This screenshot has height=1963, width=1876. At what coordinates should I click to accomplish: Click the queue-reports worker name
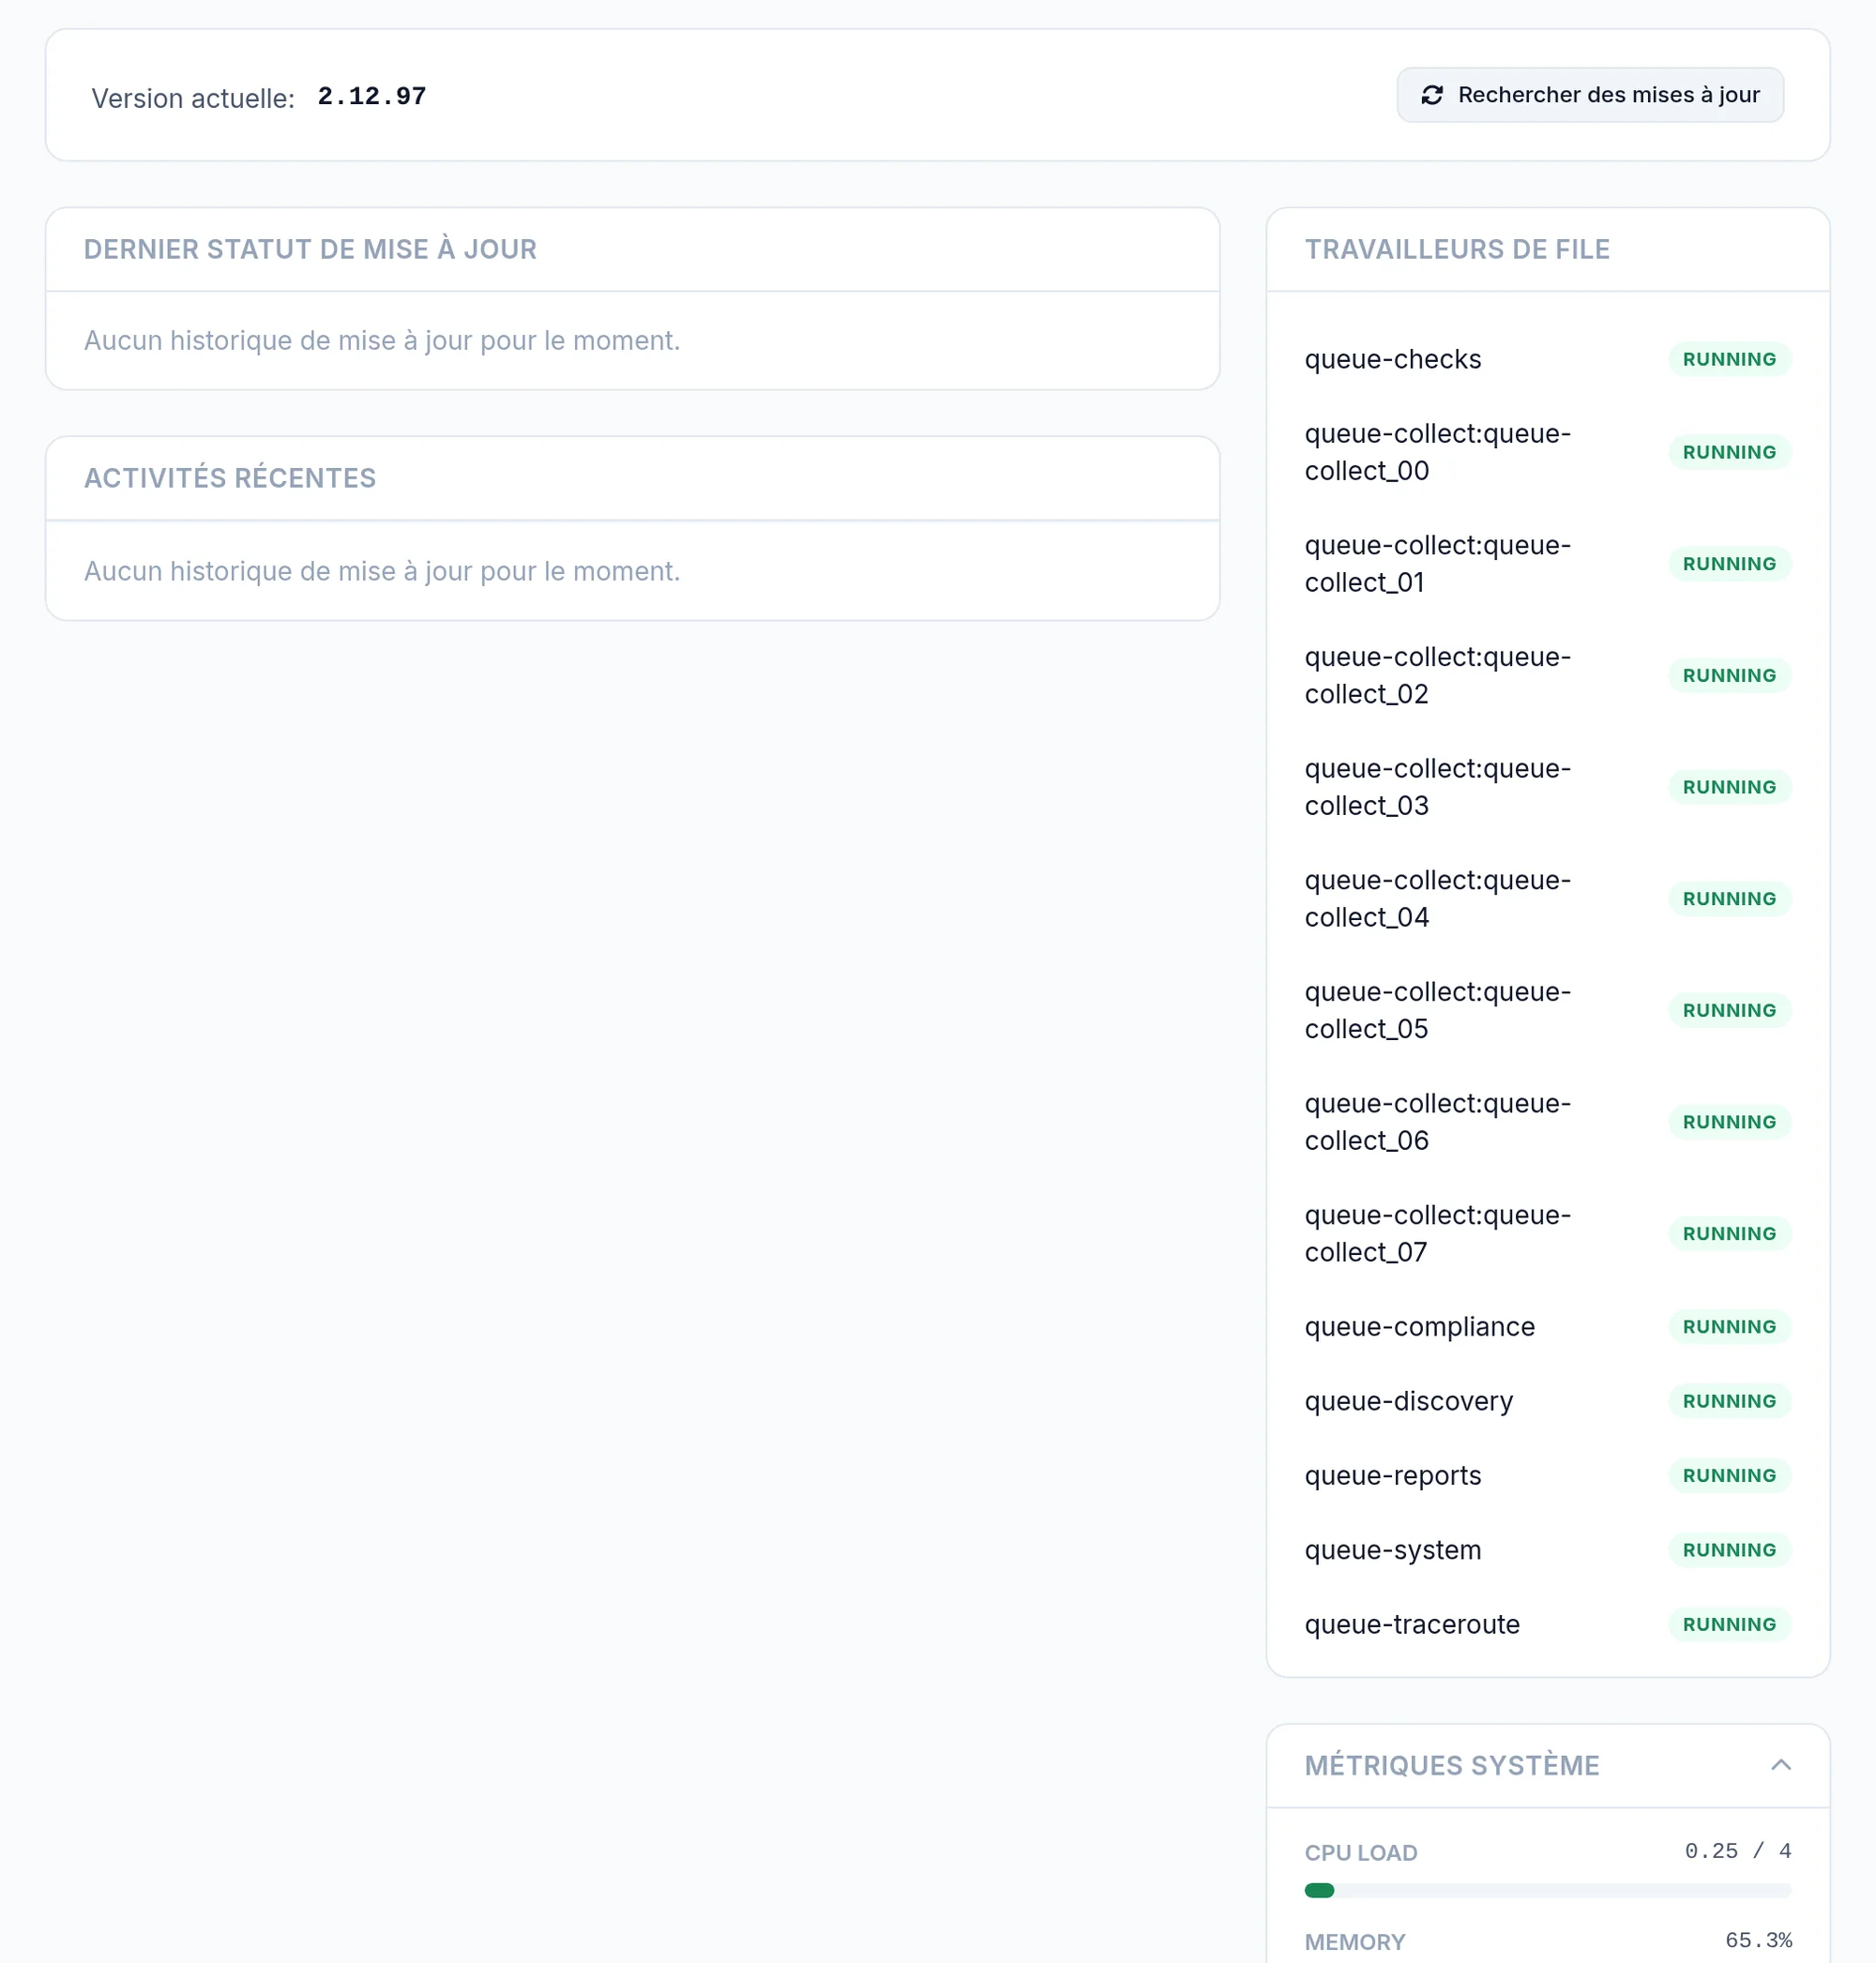(1393, 1476)
